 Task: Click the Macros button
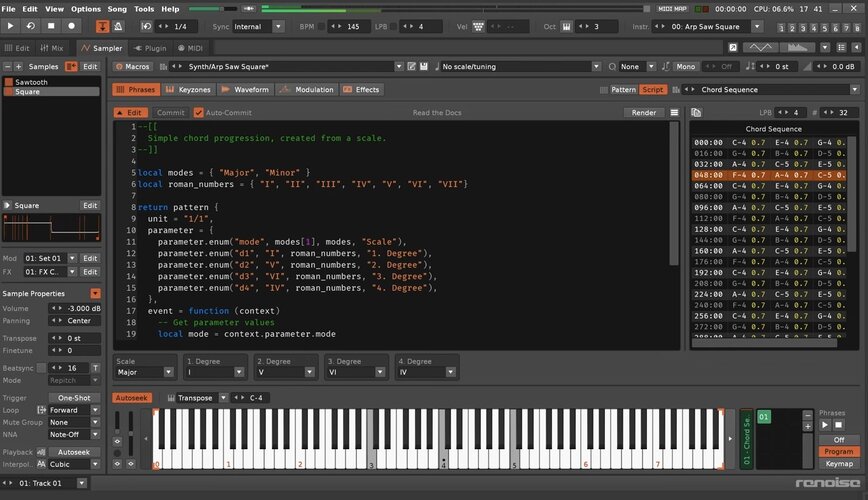(133, 66)
